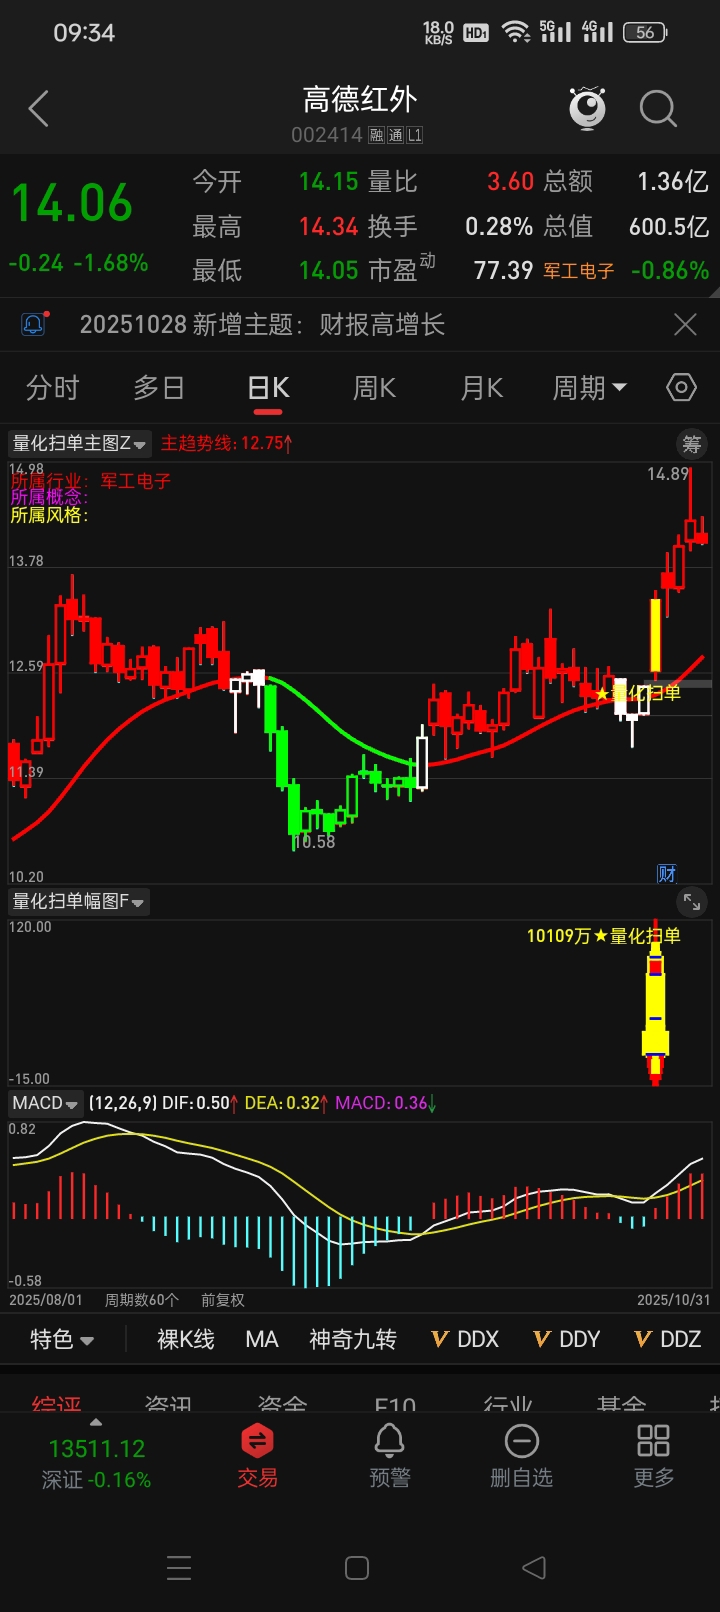The width and height of the screenshot is (720, 1612).
Task: Tap the 高德红外 stock title
Action: click(x=359, y=99)
